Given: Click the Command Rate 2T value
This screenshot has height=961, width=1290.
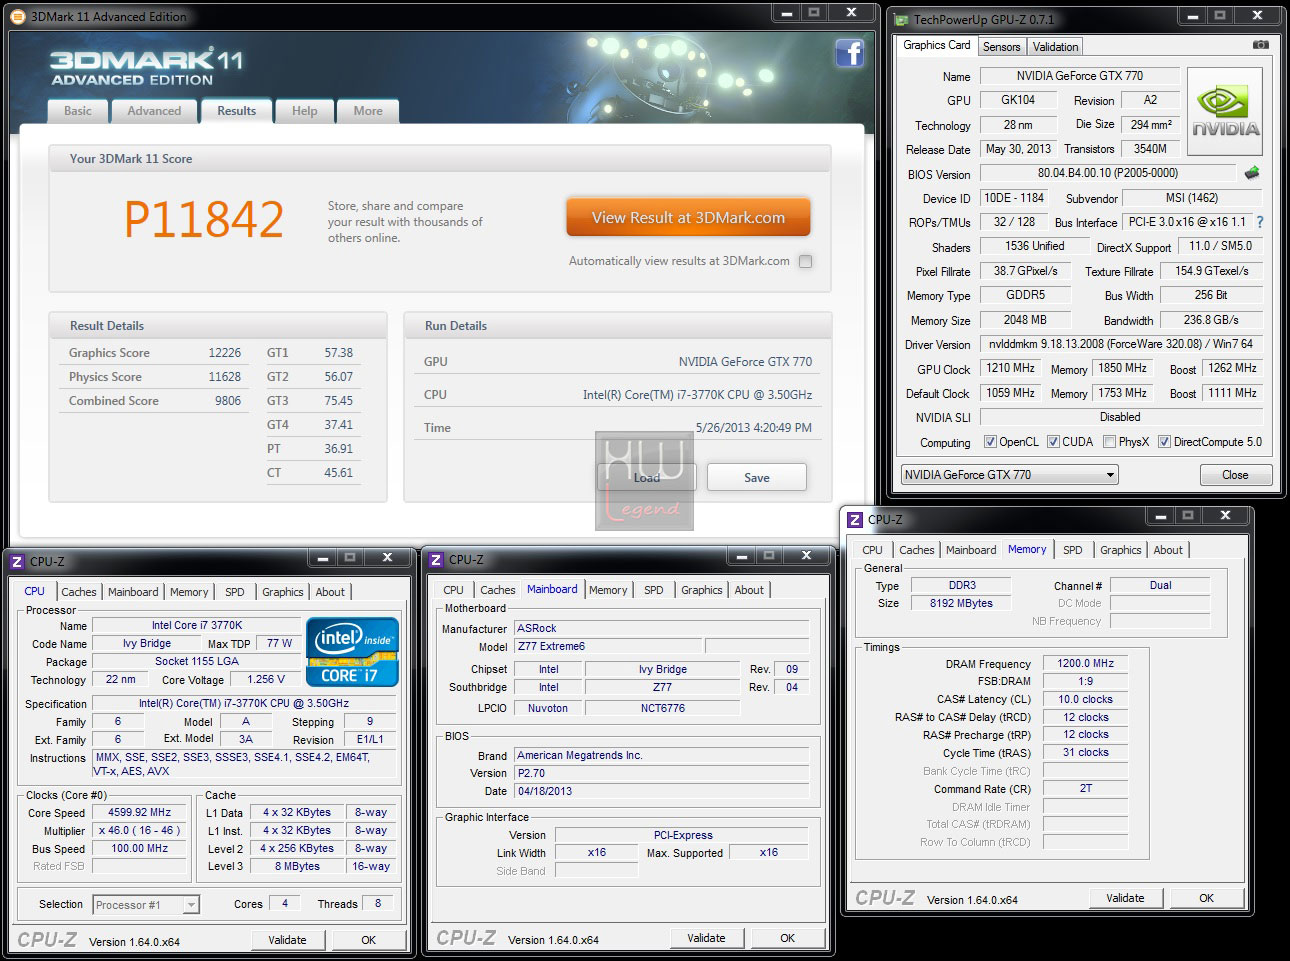Looking at the screenshot, I should coord(1085,789).
